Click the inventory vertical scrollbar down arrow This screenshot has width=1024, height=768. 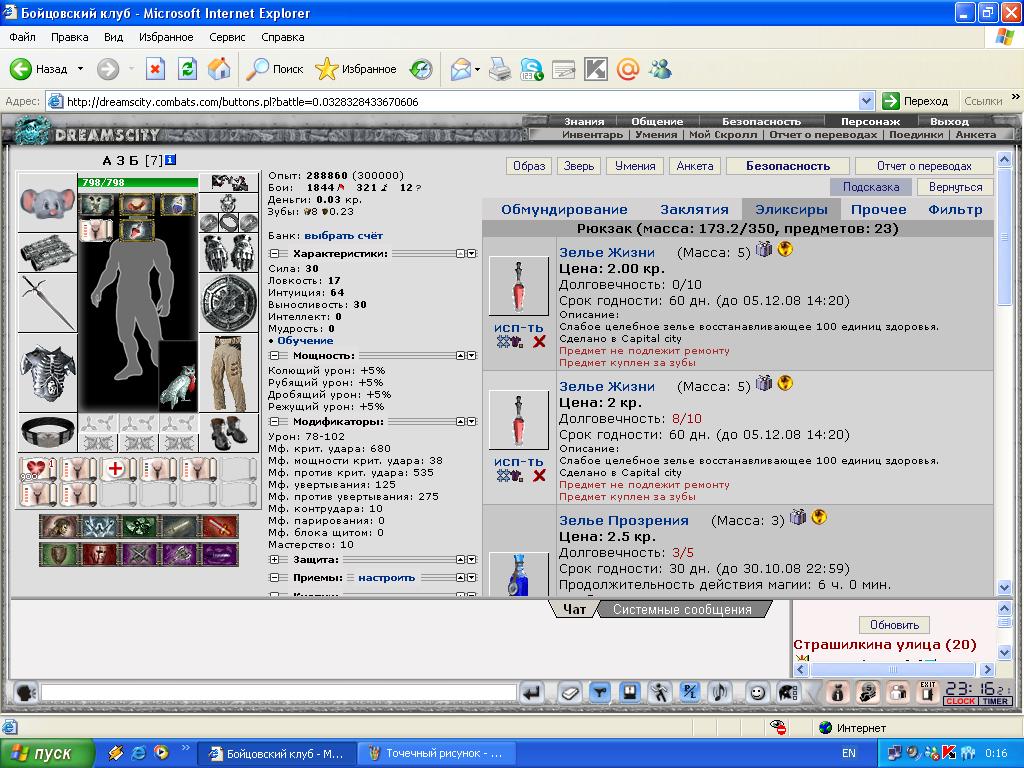coord(1004,588)
